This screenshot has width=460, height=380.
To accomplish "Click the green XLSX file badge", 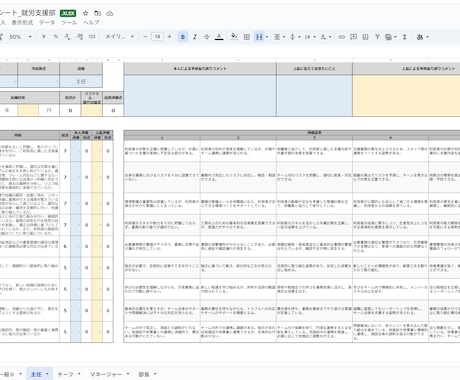I will (68, 13).
